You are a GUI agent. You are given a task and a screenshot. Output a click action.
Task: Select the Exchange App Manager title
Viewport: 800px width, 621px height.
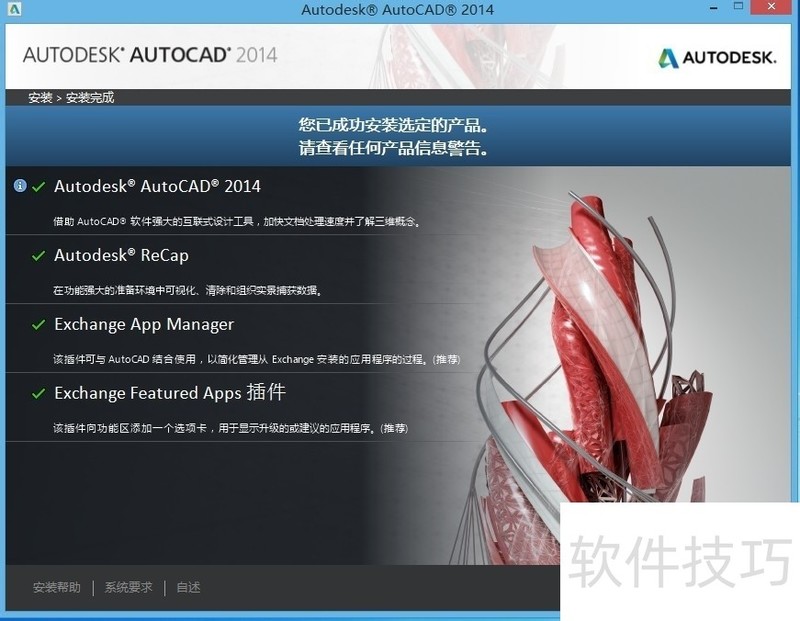pyautogui.click(x=144, y=325)
